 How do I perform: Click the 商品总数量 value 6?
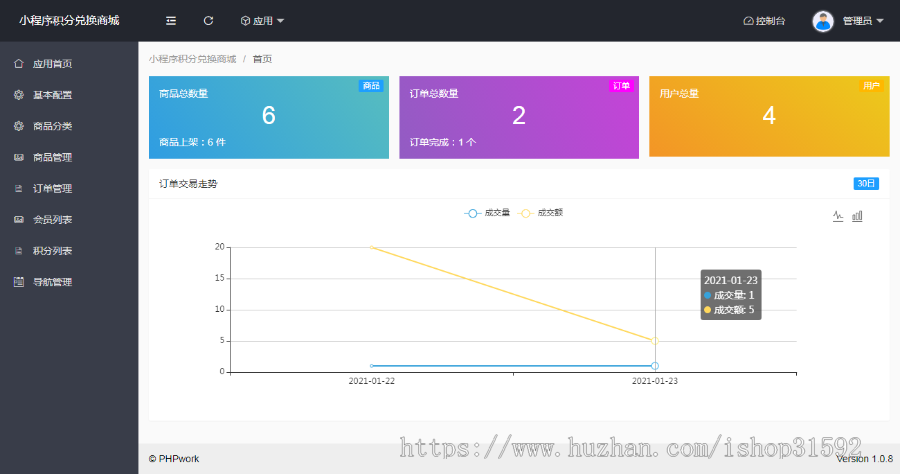(269, 115)
